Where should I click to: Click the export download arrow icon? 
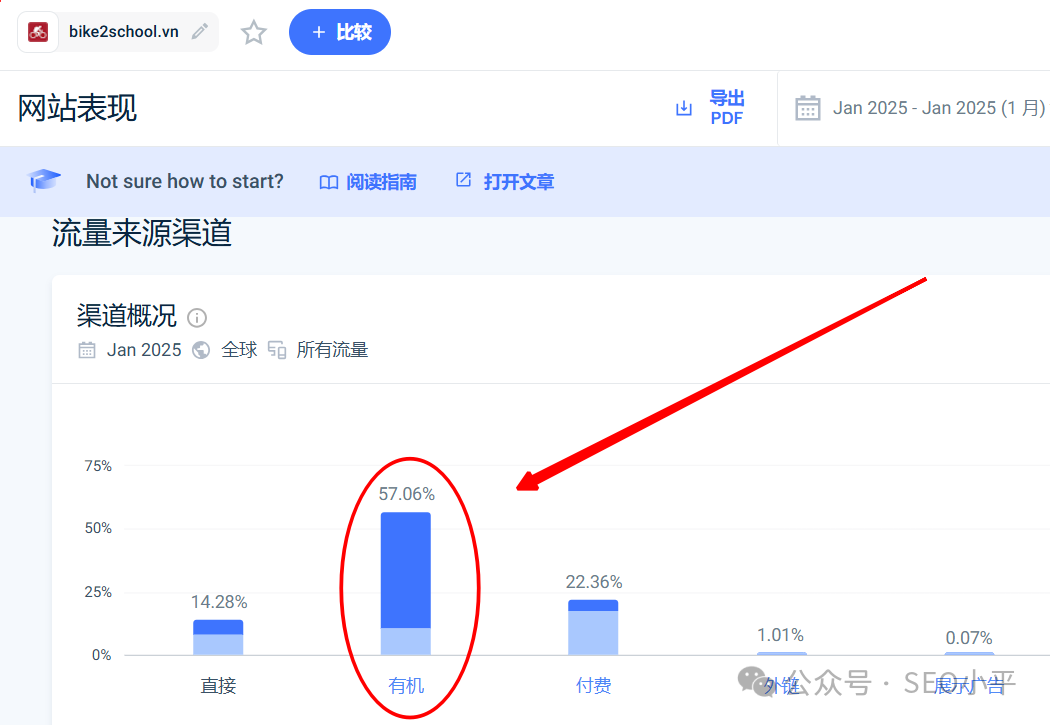tap(684, 108)
